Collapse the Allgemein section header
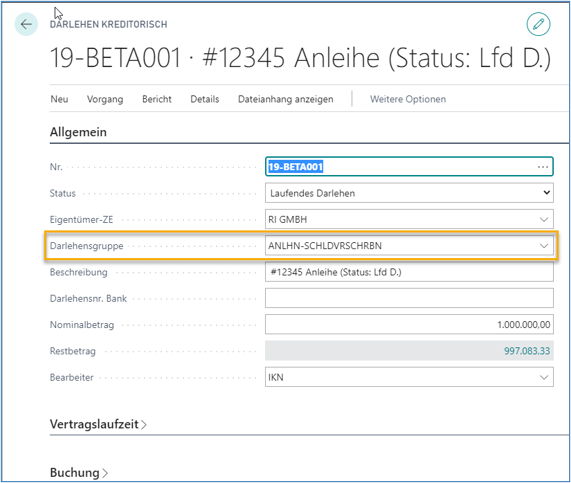This screenshot has width=571, height=483. [x=78, y=132]
